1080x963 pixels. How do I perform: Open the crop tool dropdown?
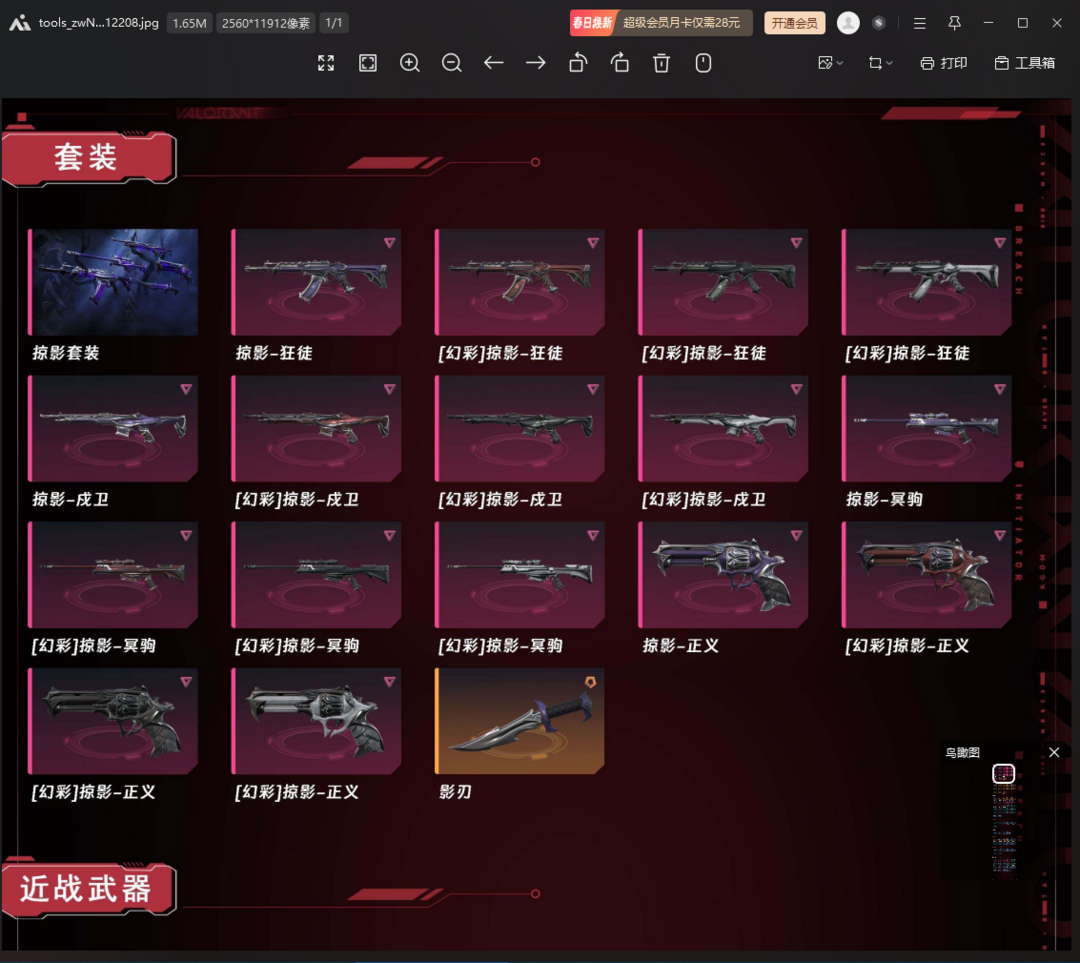point(880,63)
